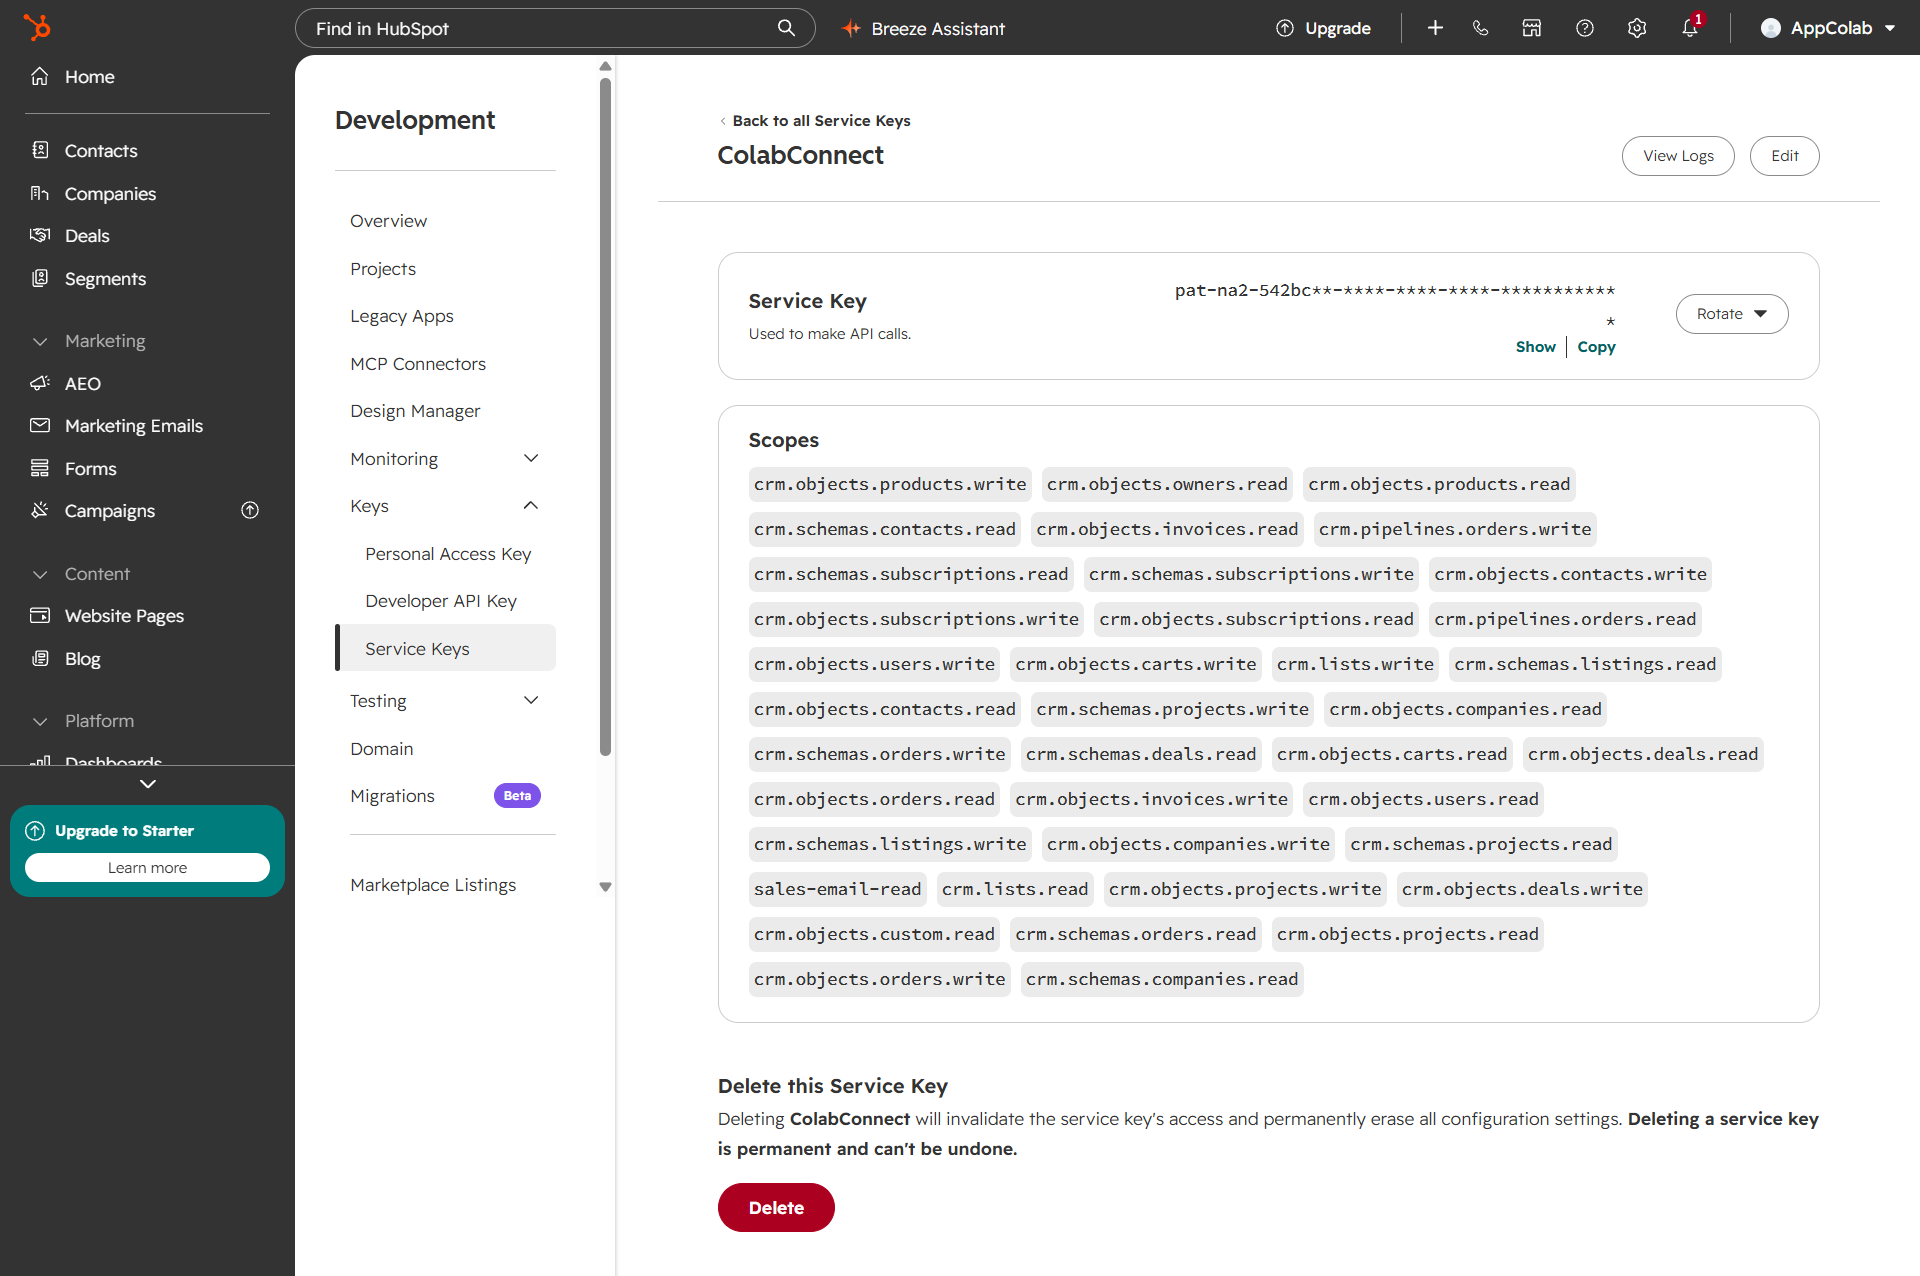1920x1276 pixels.
Task: Click the crm.lists.write scope tag
Action: (x=1355, y=664)
